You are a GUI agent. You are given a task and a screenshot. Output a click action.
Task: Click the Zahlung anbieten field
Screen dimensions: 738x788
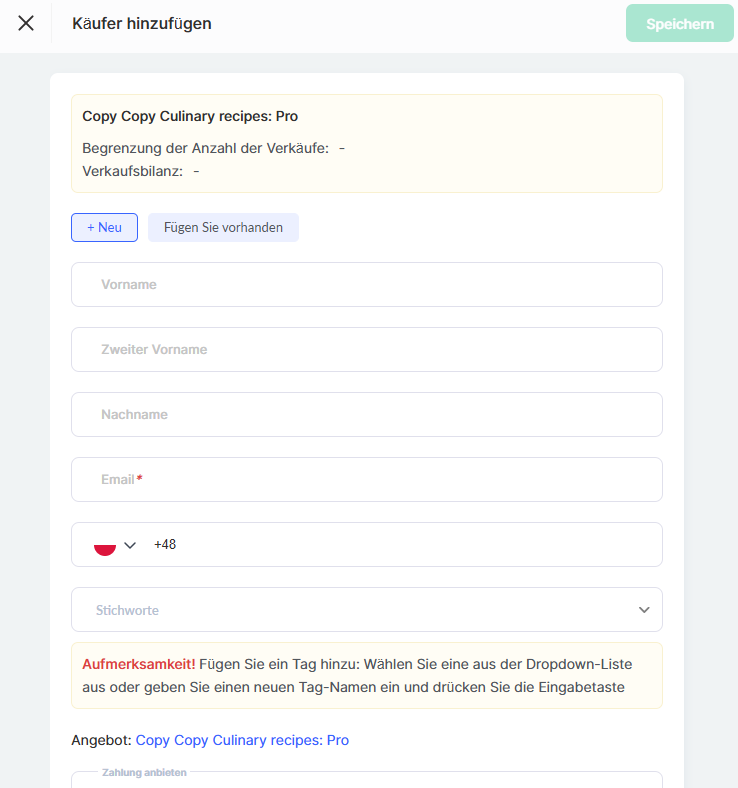(366, 781)
